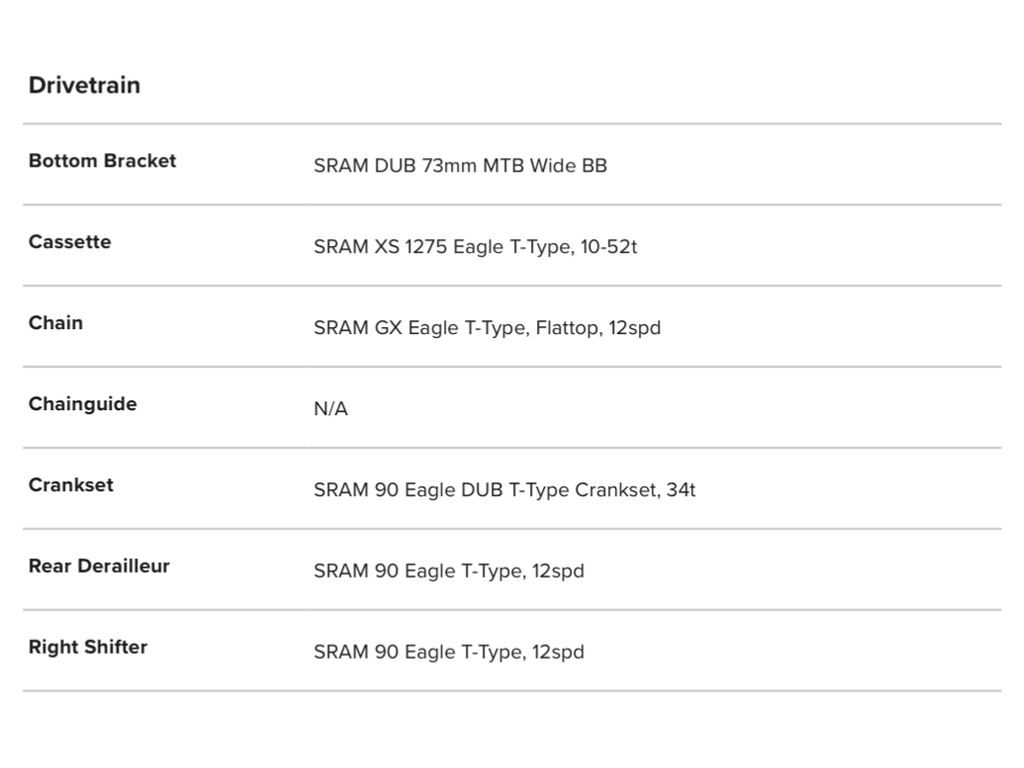Select the Right Shifter row label

coord(88,647)
